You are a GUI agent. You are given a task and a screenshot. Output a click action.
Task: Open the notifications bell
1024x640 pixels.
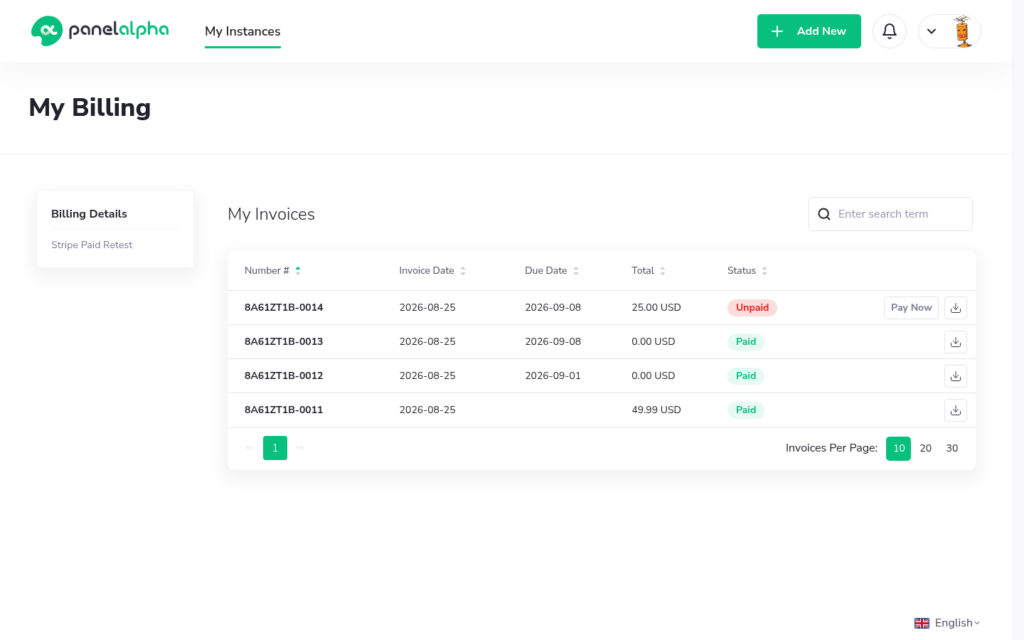(x=889, y=31)
